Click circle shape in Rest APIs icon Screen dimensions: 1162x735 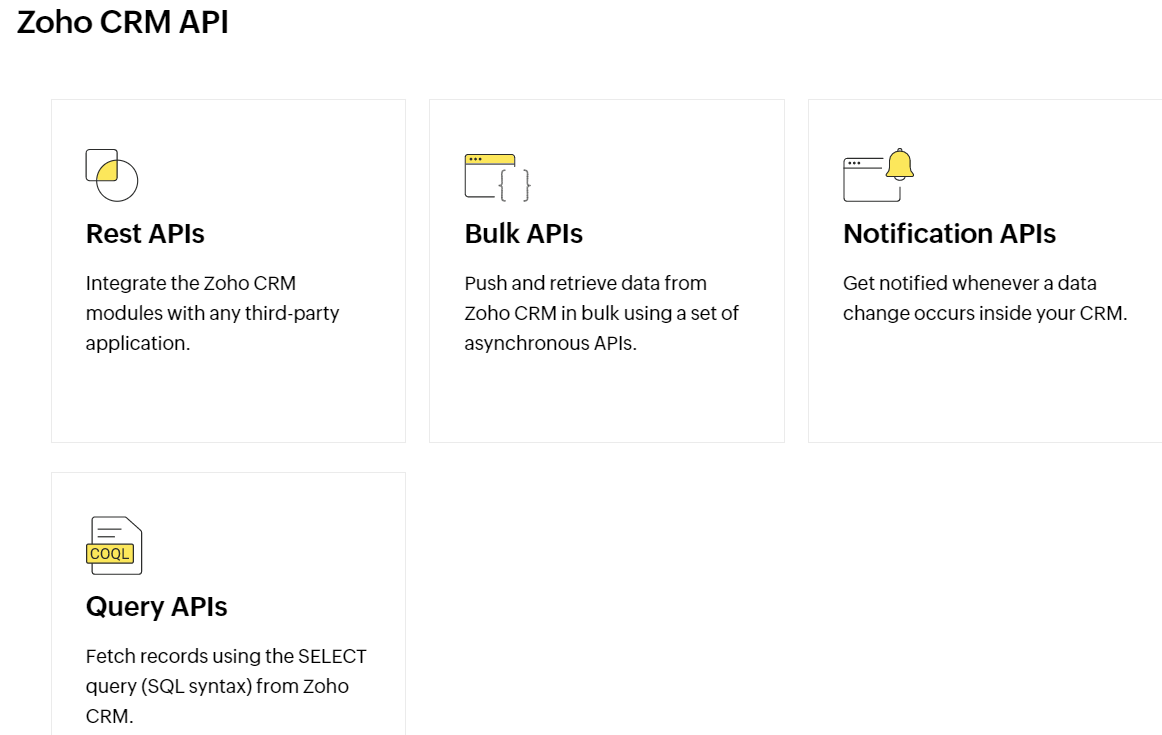pos(118,181)
